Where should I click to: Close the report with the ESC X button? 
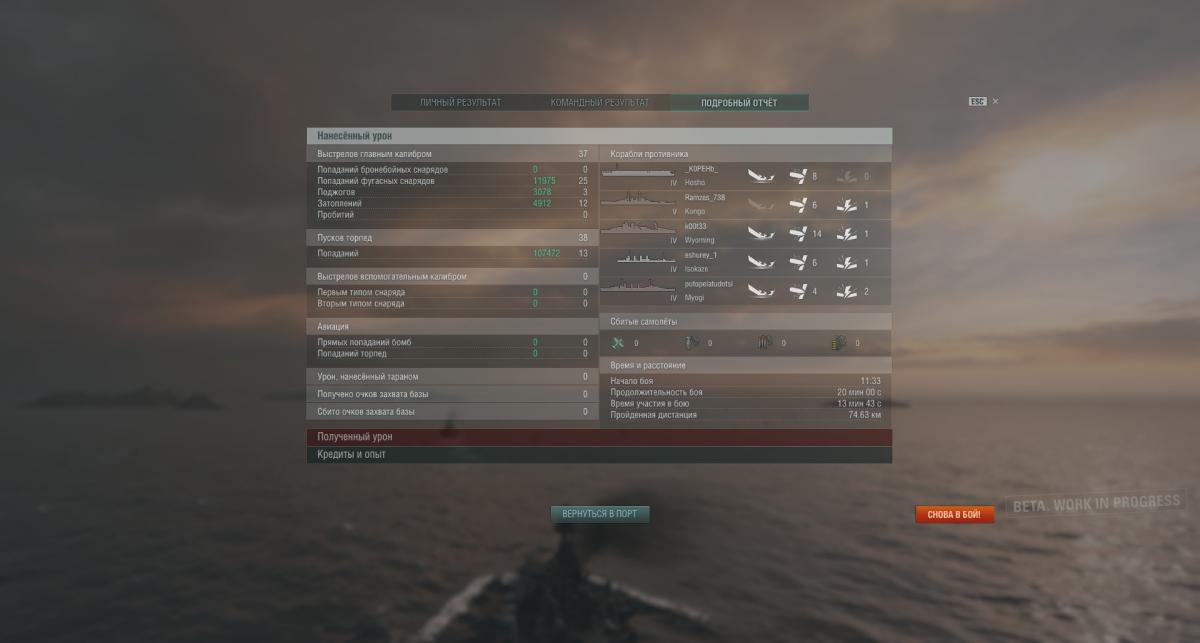point(984,101)
